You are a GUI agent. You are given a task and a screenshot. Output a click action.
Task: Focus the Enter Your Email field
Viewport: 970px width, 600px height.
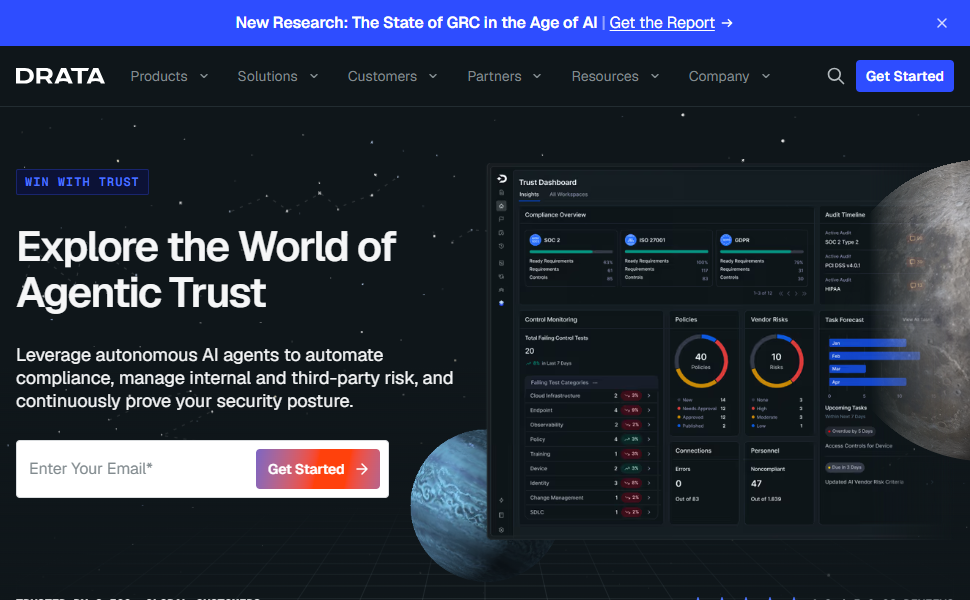136,469
